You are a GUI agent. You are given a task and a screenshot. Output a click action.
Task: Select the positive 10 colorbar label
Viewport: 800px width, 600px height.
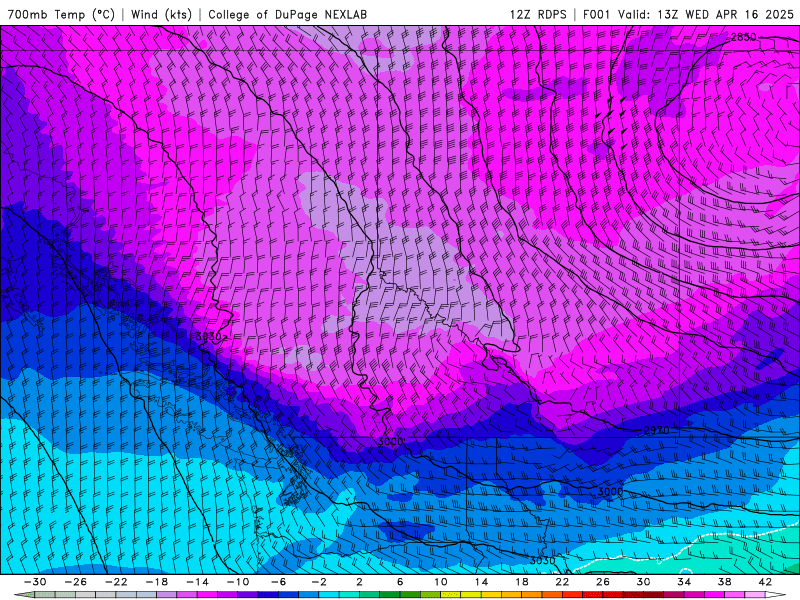click(x=441, y=582)
